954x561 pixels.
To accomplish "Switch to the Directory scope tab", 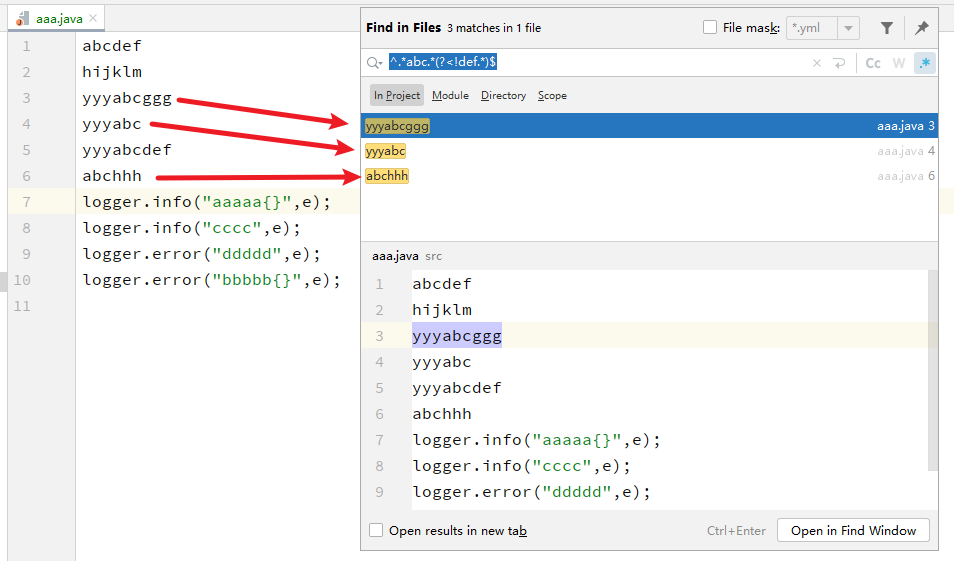I will click(x=503, y=96).
